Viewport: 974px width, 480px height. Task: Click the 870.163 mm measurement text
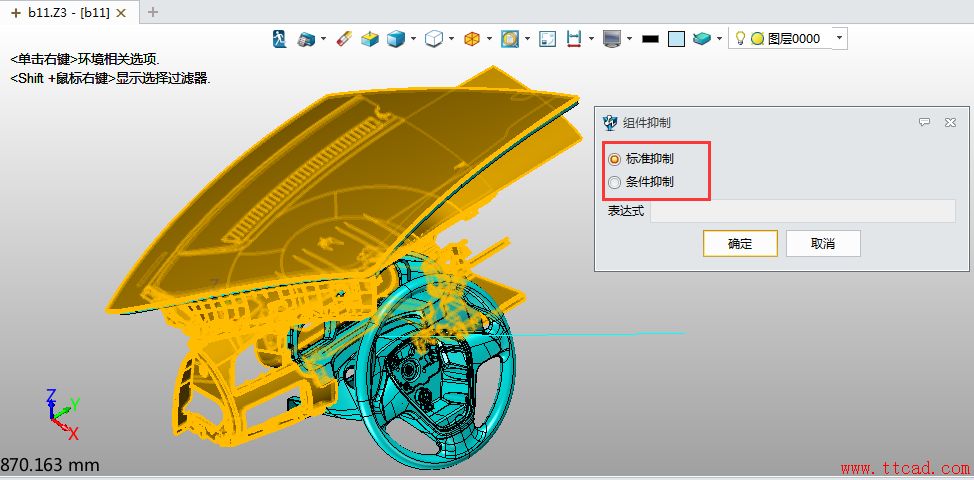click(x=50, y=464)
